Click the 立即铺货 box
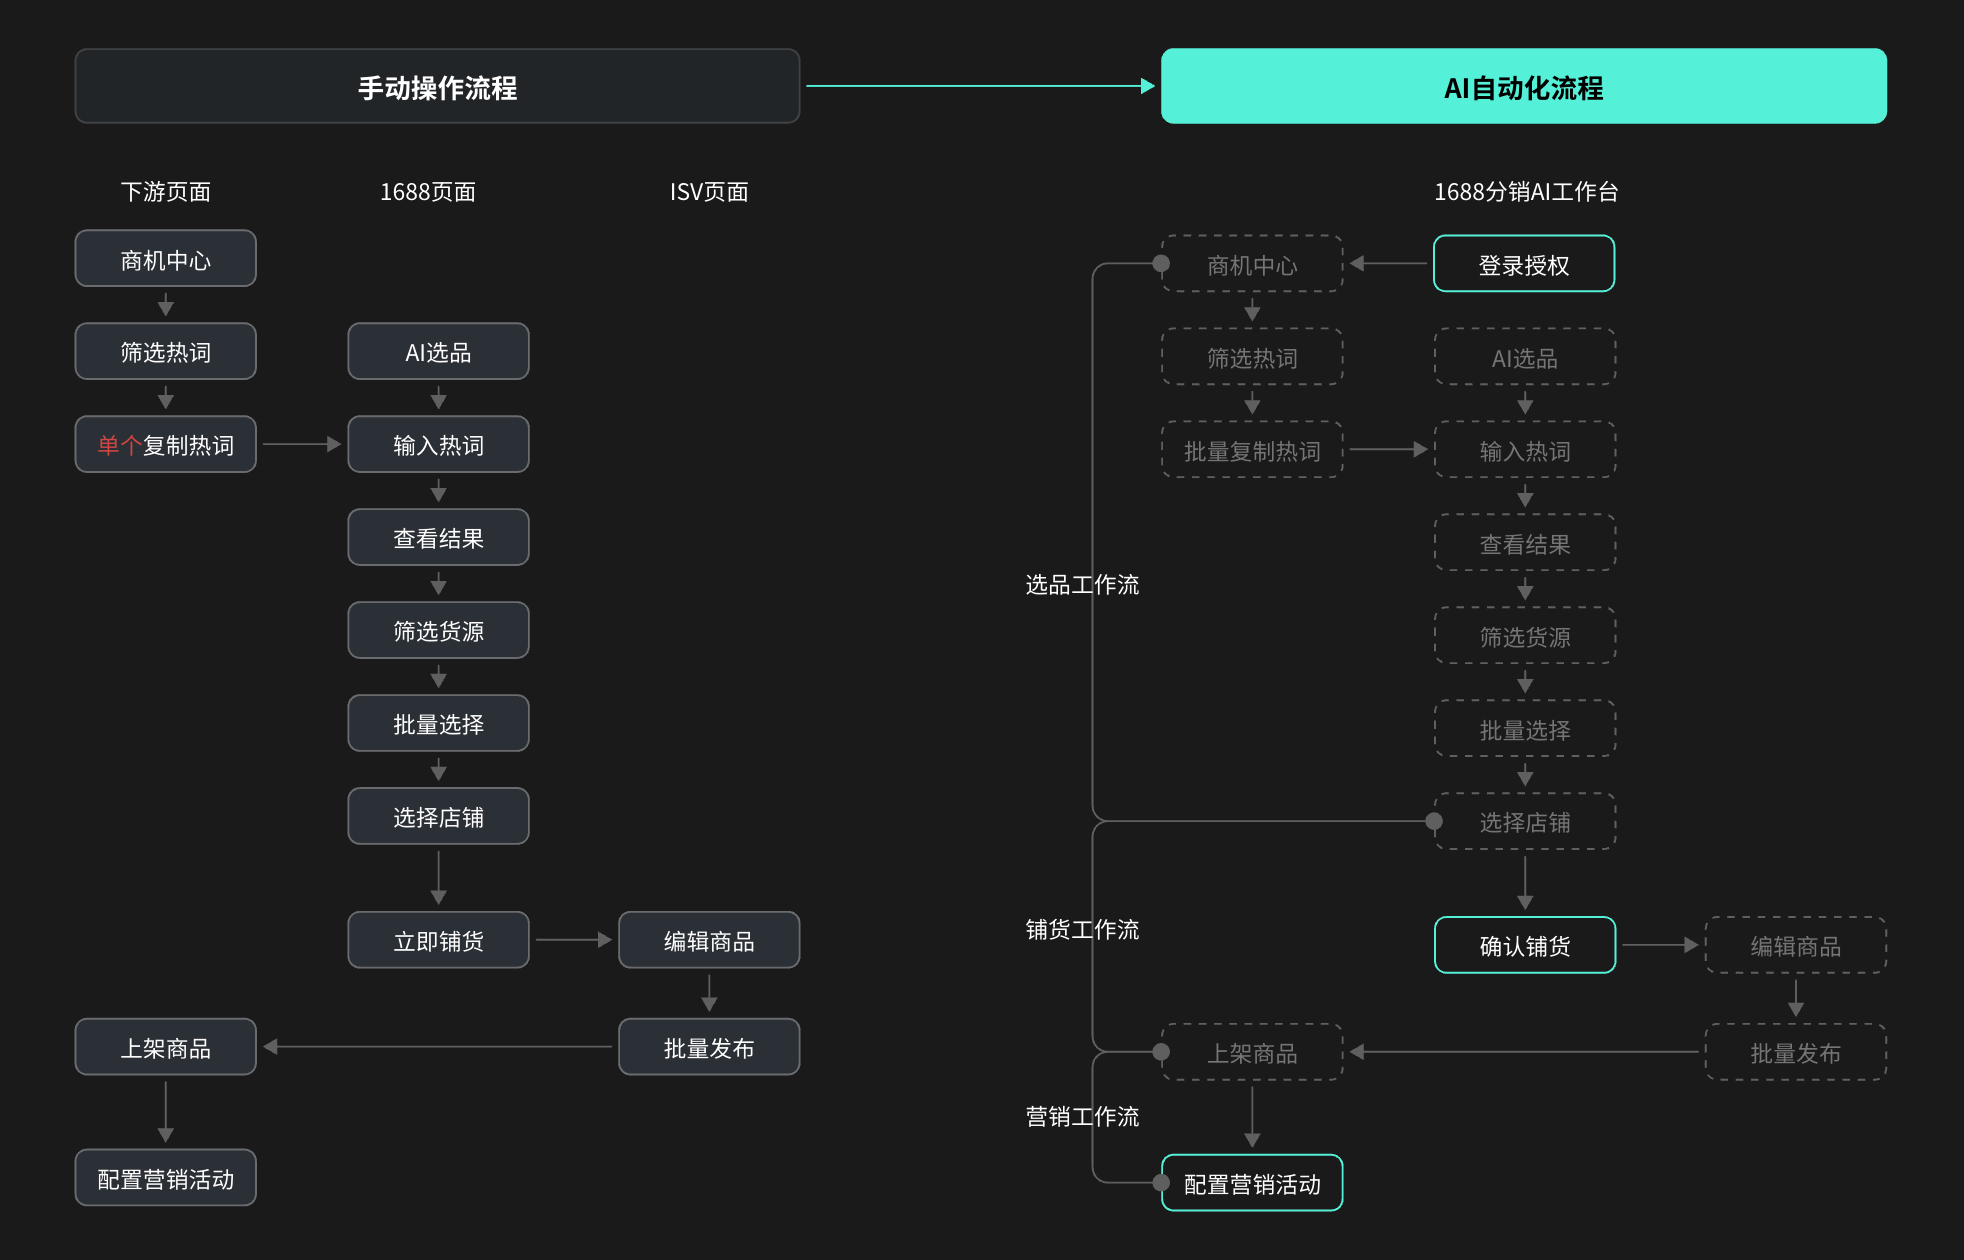 438,940
